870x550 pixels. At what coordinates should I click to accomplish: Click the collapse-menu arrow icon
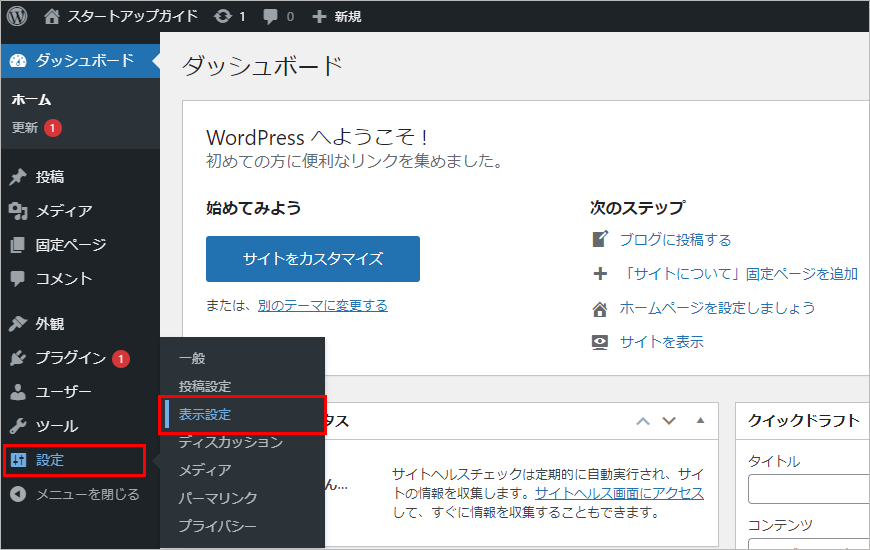(18, 494)
